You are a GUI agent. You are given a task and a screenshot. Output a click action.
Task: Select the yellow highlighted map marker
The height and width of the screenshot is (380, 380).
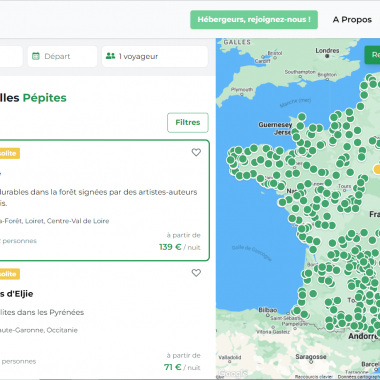tap(377, 169)
